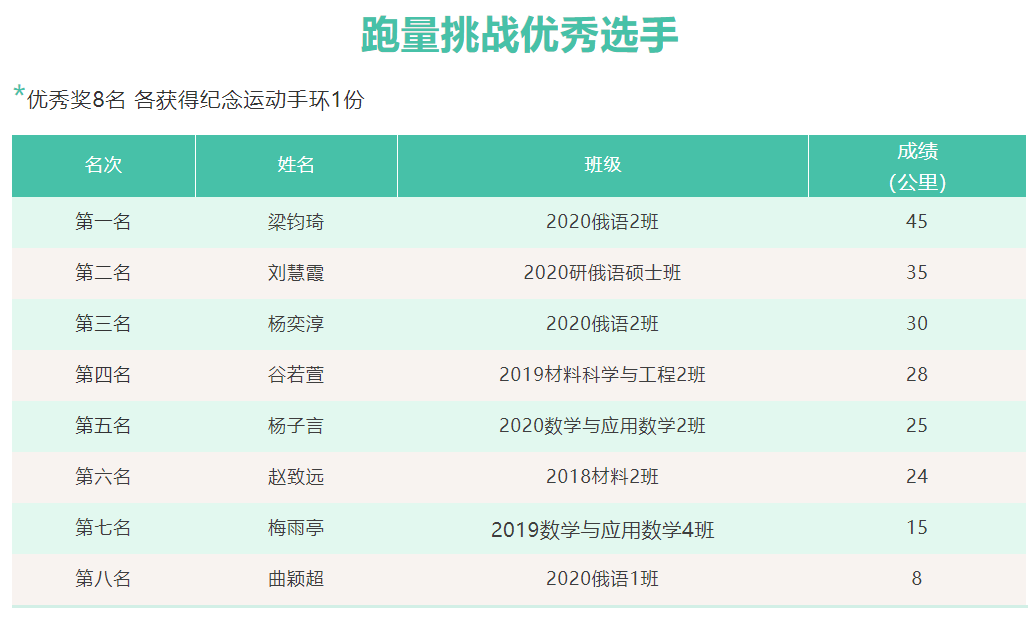Select the 班级 column header
The height and width of the screenshot is (622, 1032).
(602, 166)
